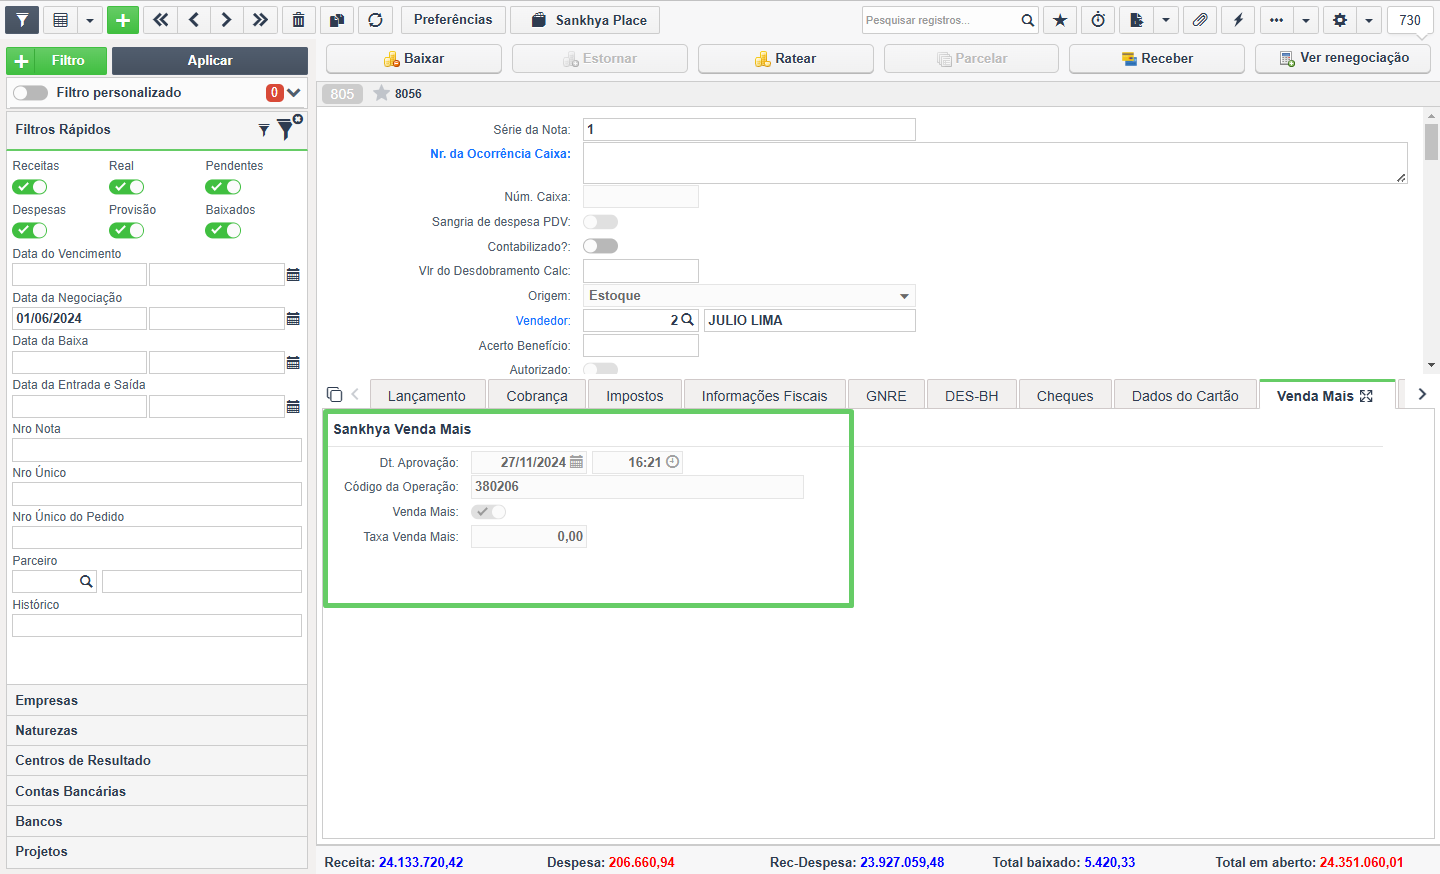1440x874 pixels.
Task: Expand Venda Mais tab fullscreen icon
Action: (1366, 396)
